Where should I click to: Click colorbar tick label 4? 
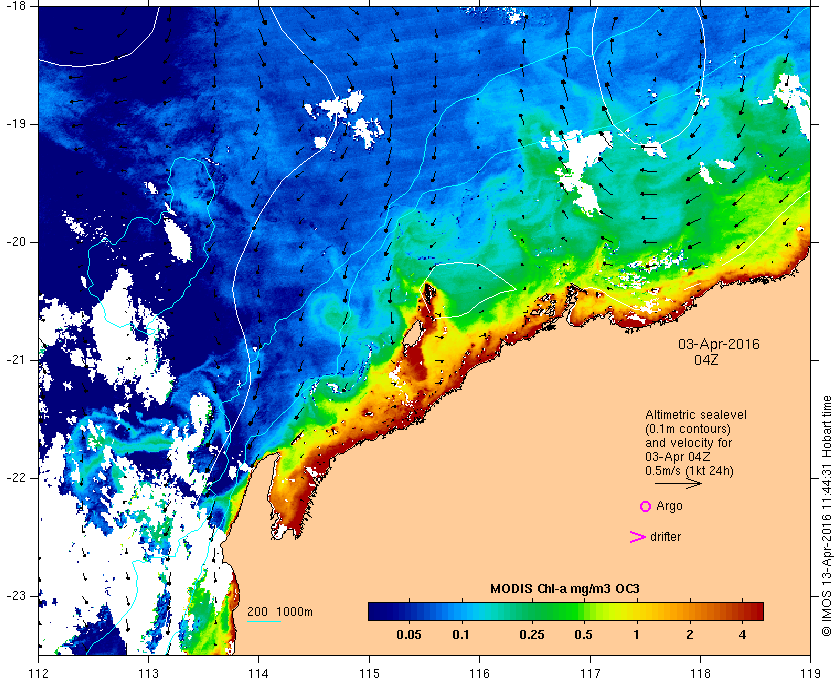pyautogui.click(x=742, y=635)
